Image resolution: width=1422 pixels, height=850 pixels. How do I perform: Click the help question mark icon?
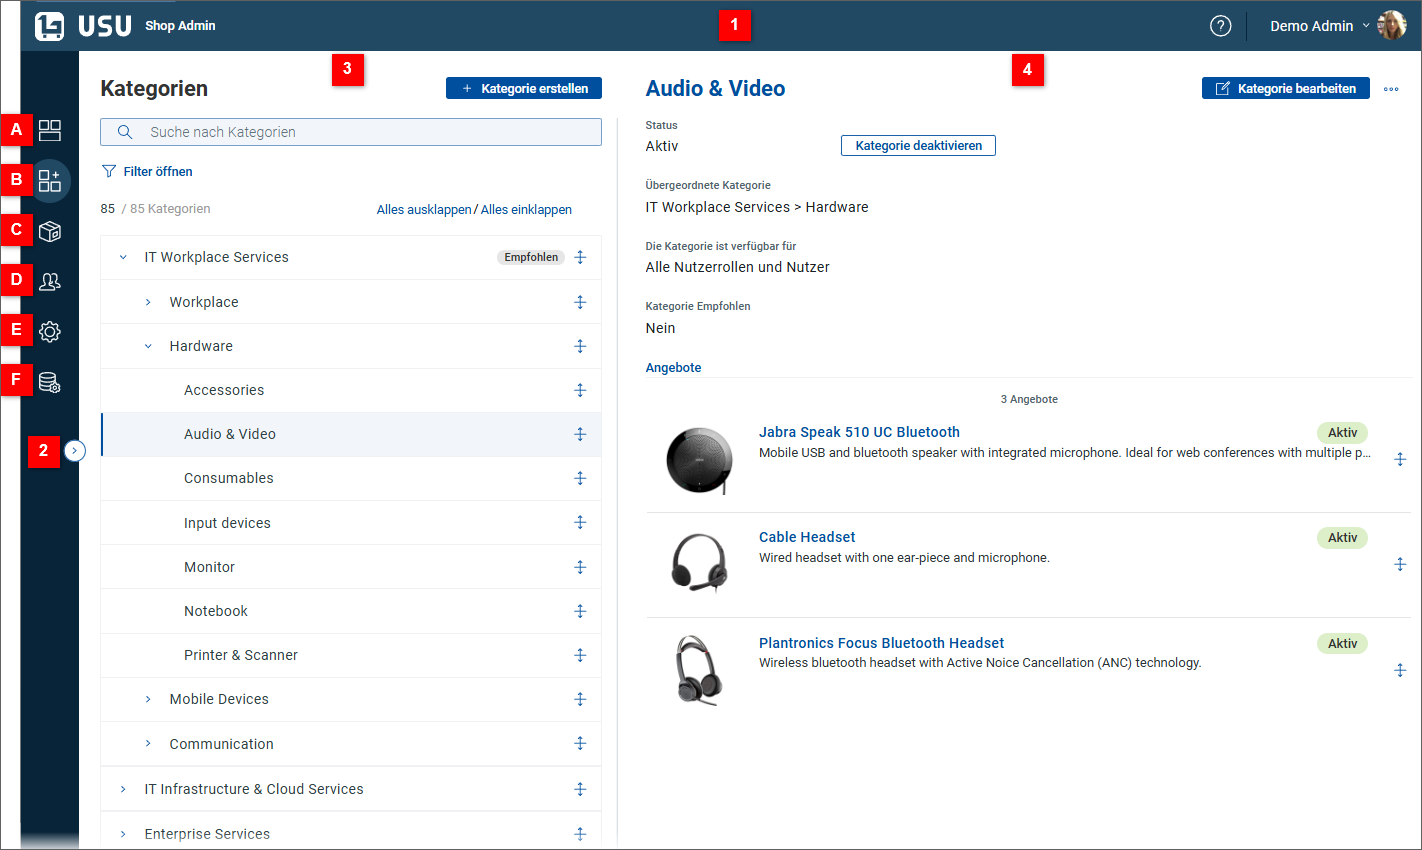point(1220,26)
